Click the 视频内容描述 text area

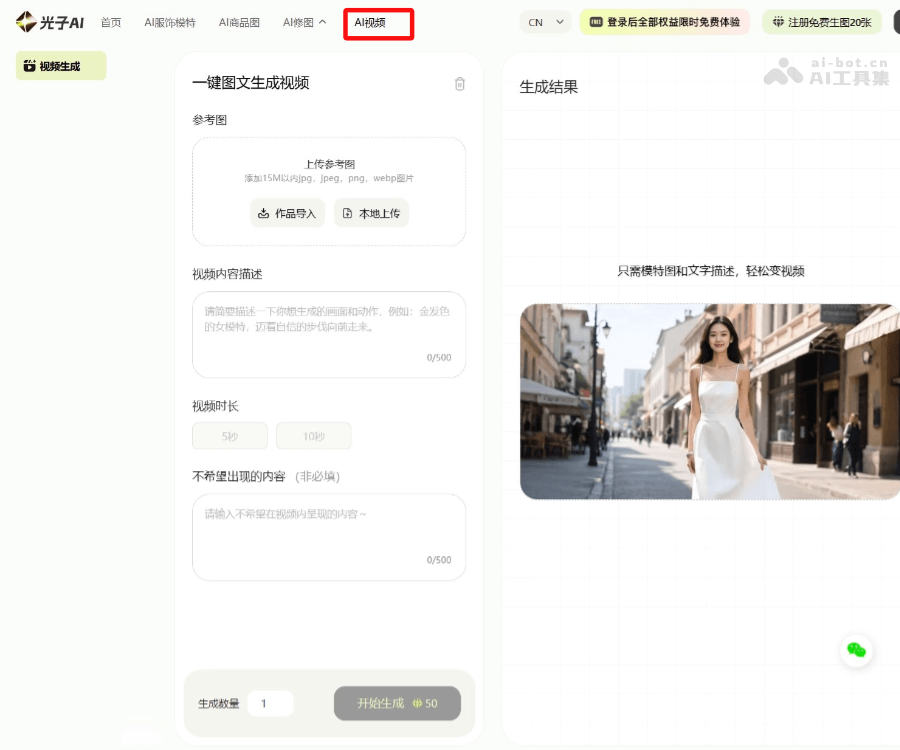click(x=328, y=328)
